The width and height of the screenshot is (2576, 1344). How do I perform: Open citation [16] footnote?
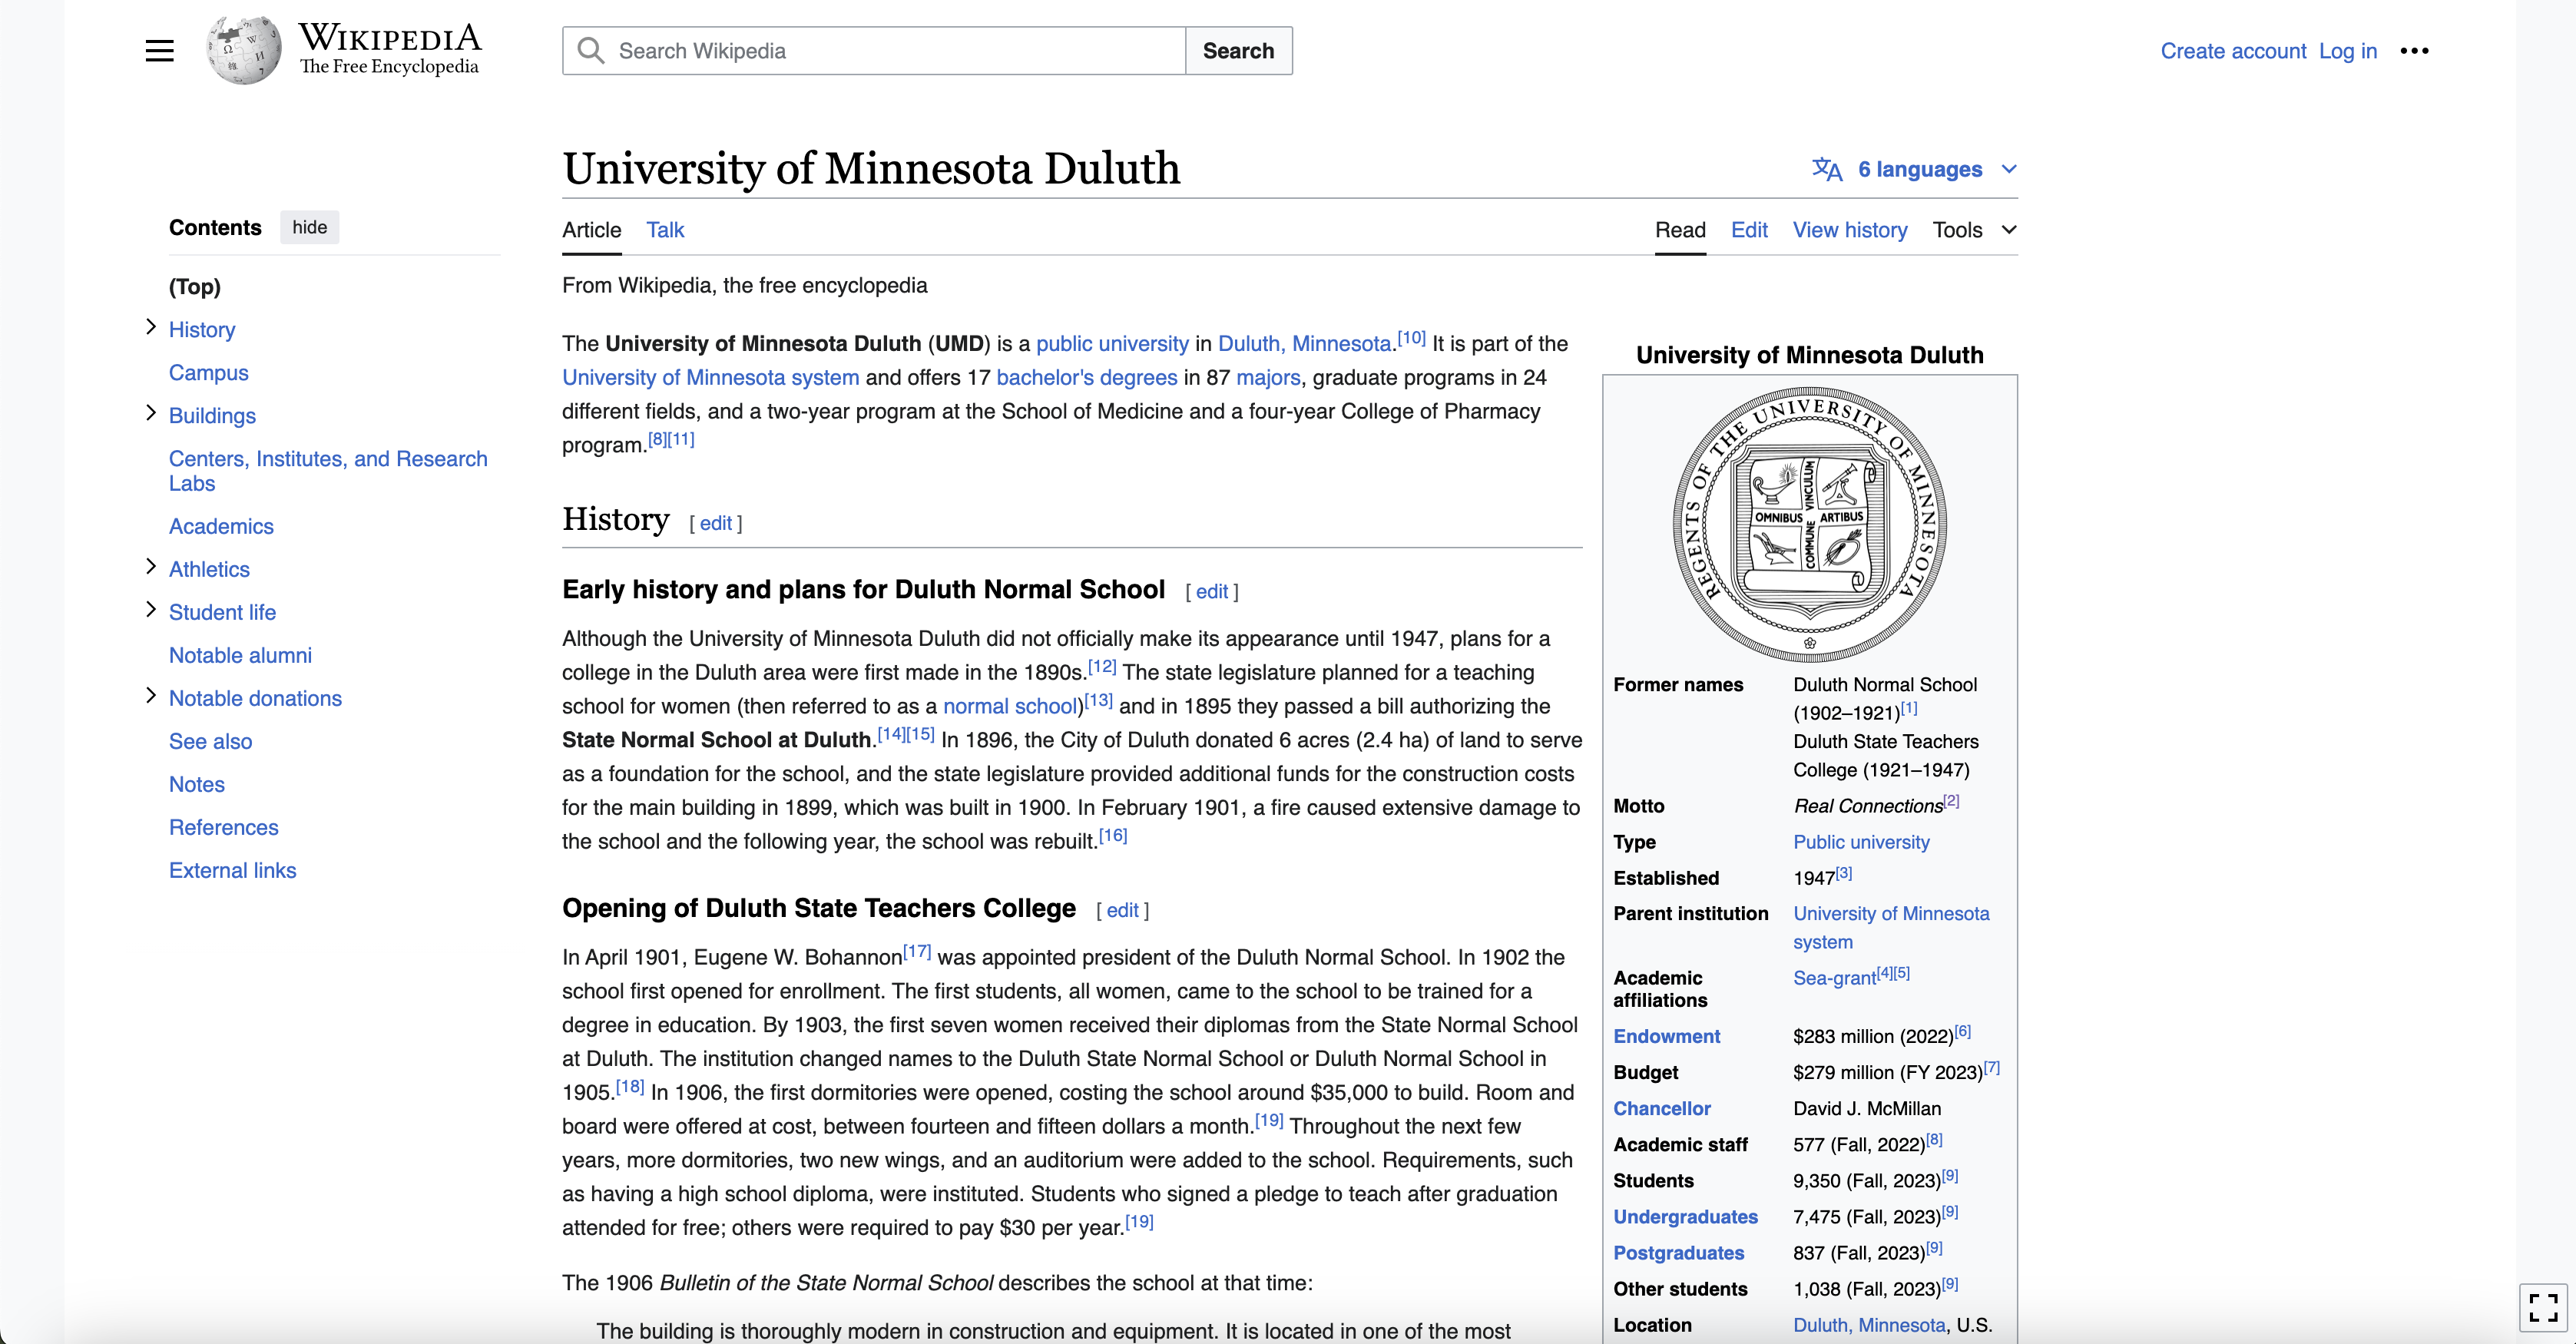tap(1113, 835)
